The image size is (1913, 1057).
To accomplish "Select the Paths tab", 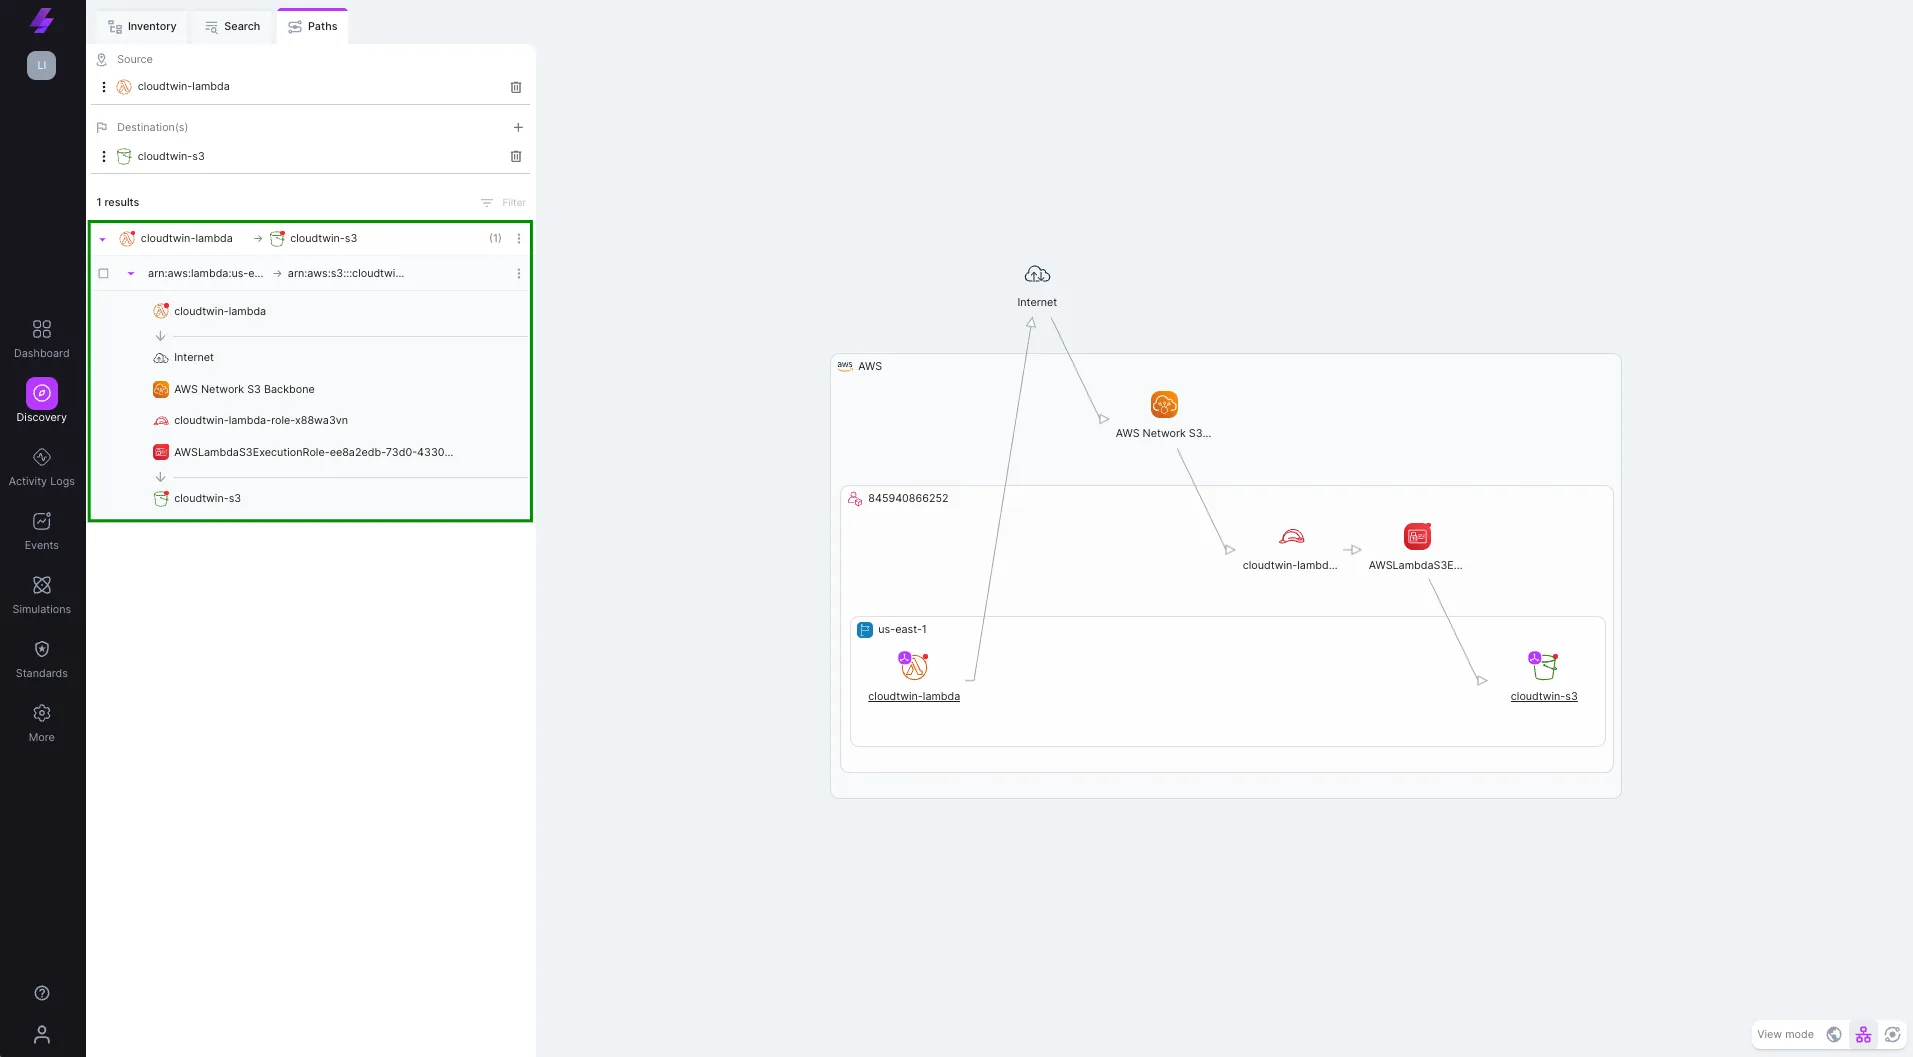I will pos(313,27).
